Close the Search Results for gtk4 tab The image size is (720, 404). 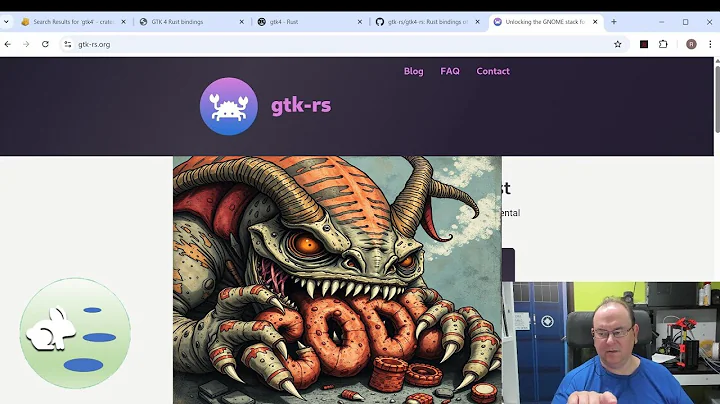pos(124,22)
